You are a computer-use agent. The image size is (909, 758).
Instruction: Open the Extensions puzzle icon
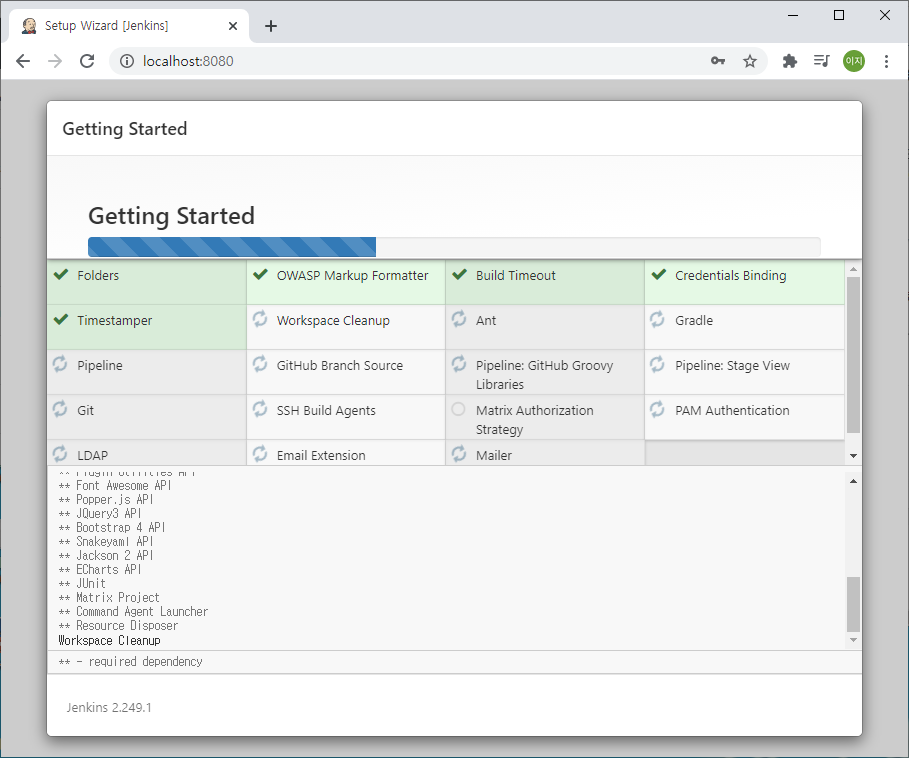coord(790,61)
